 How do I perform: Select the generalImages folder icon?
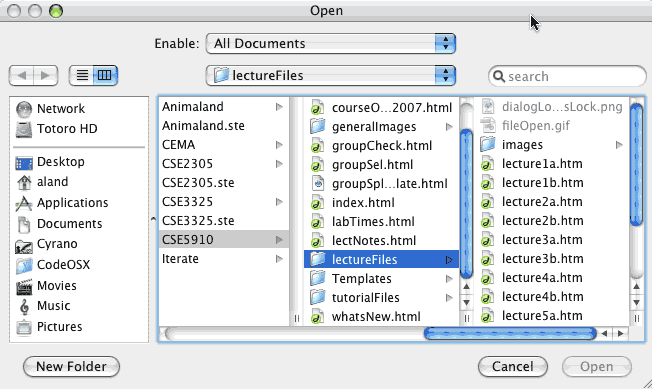point(318,126)
